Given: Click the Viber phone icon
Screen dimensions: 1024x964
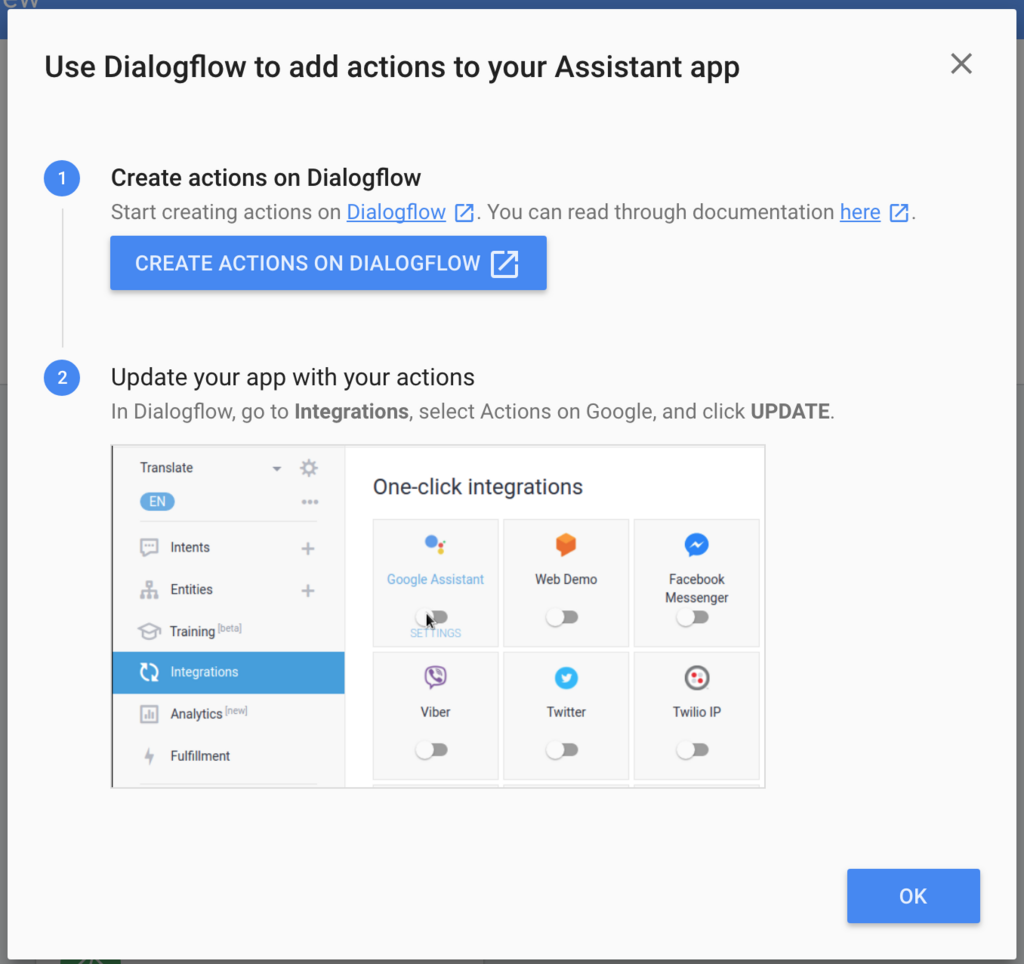Looking at the screenshot, I should (436, 677).
